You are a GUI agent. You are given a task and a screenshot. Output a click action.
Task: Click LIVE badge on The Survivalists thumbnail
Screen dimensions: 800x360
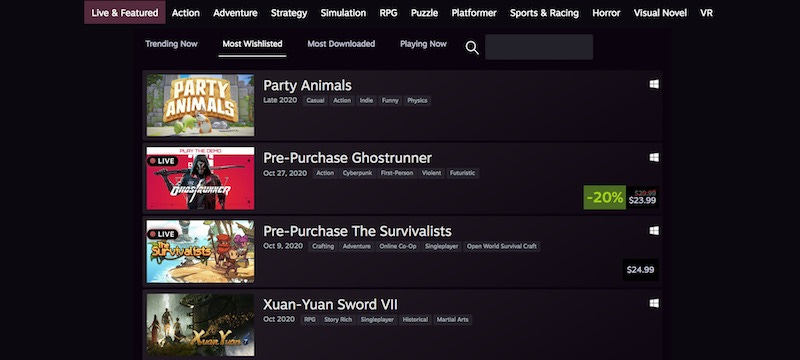(162, 235)
